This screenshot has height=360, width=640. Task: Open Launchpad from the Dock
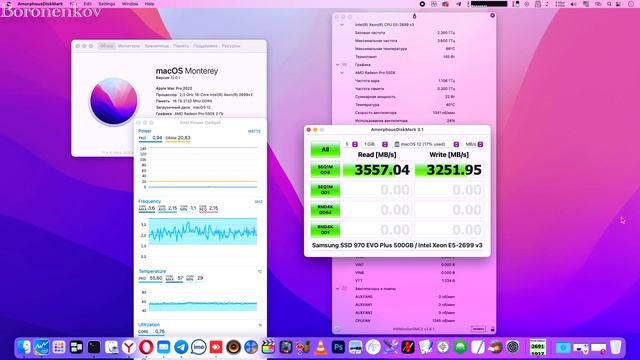(59, 347)
